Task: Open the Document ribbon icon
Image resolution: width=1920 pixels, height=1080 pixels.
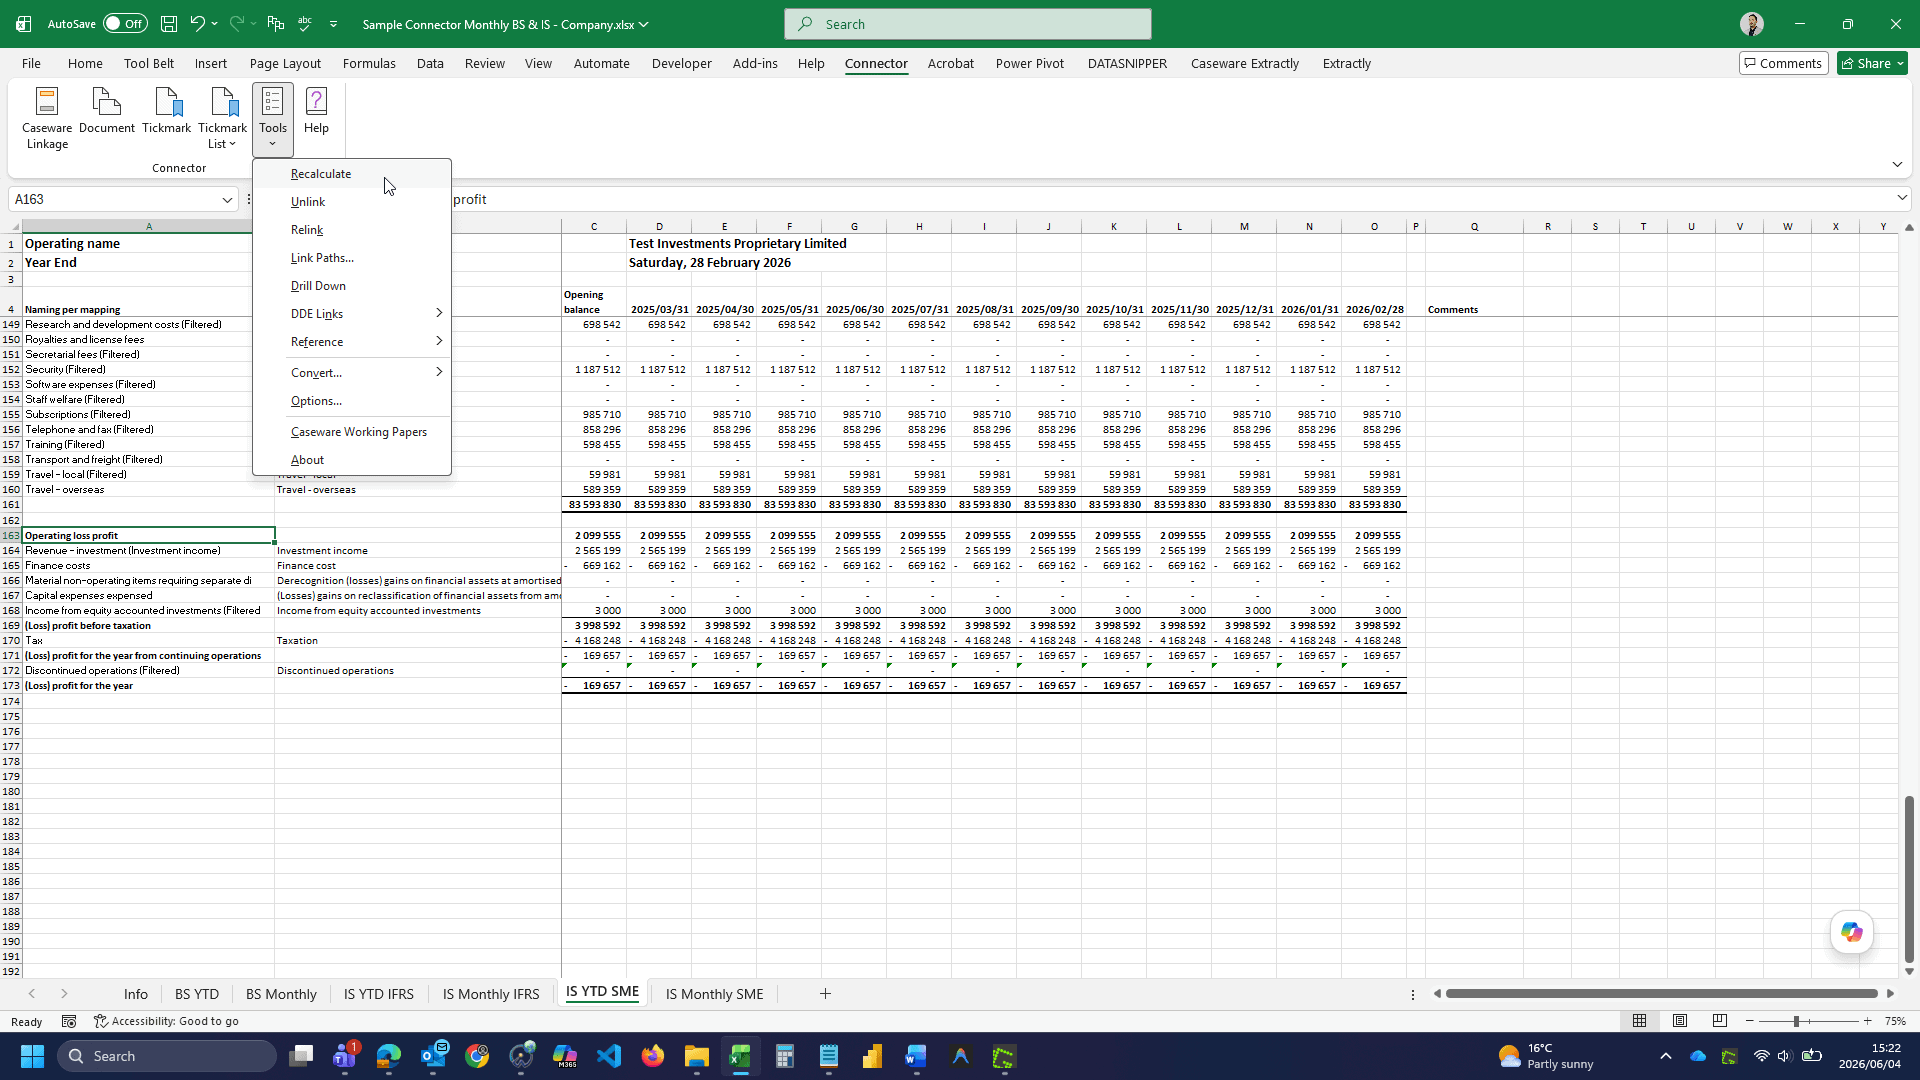Action: point(106,111)
